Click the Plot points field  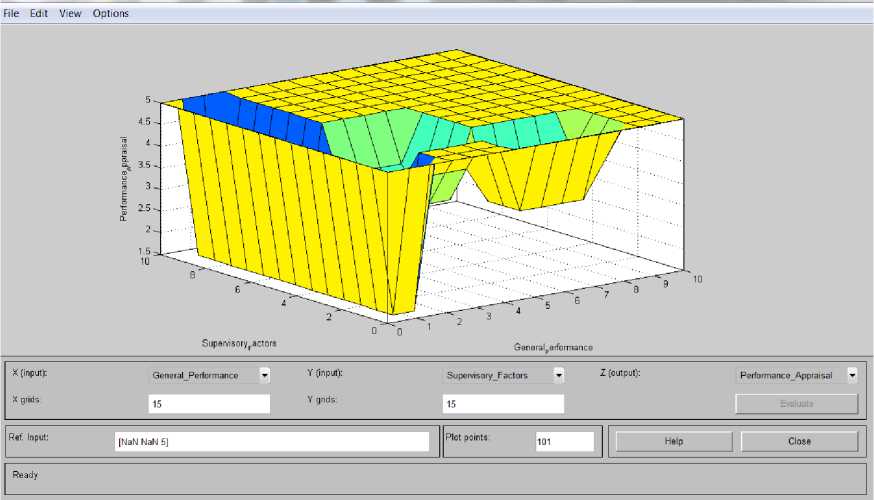tap(564, 442)
